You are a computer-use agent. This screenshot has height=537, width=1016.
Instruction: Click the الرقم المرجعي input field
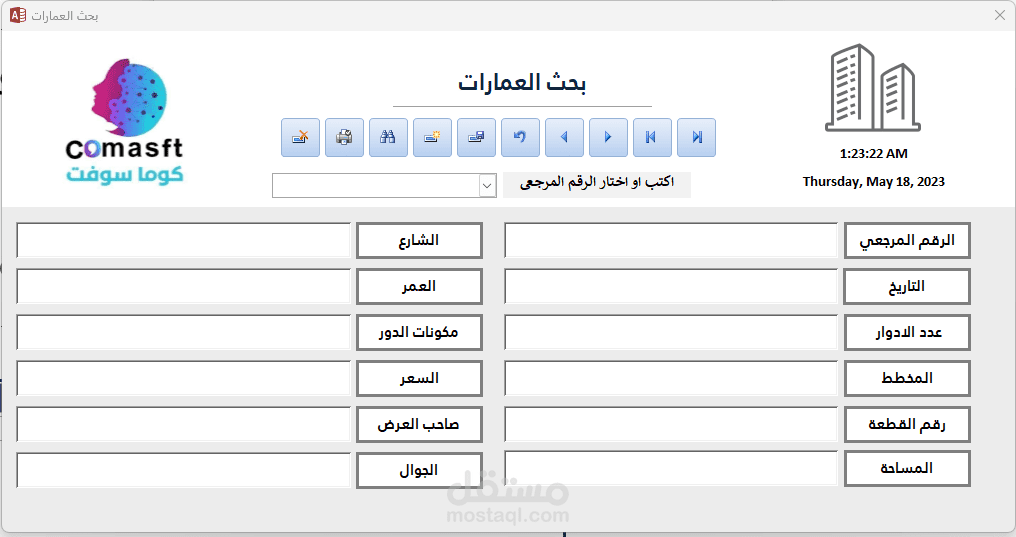tap(670, 241)
